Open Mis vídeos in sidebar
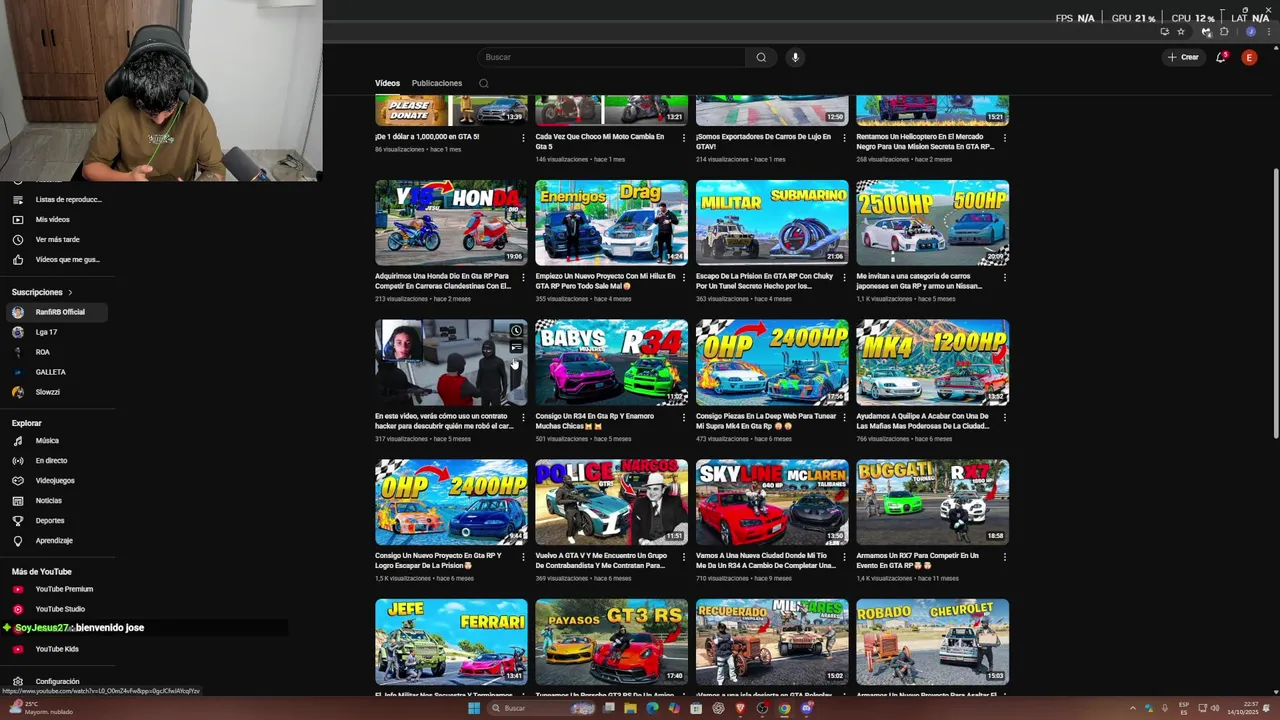Image resolution: width=1280 pixels, height=720 pixels. click(x=57, y=219)
